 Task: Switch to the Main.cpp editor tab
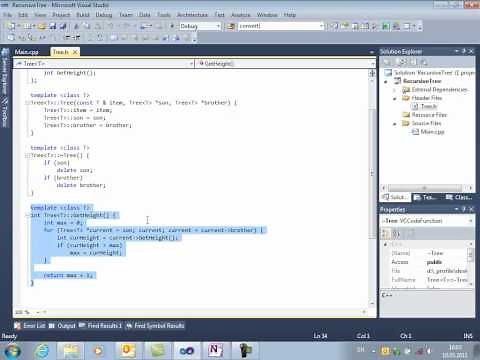27,52
